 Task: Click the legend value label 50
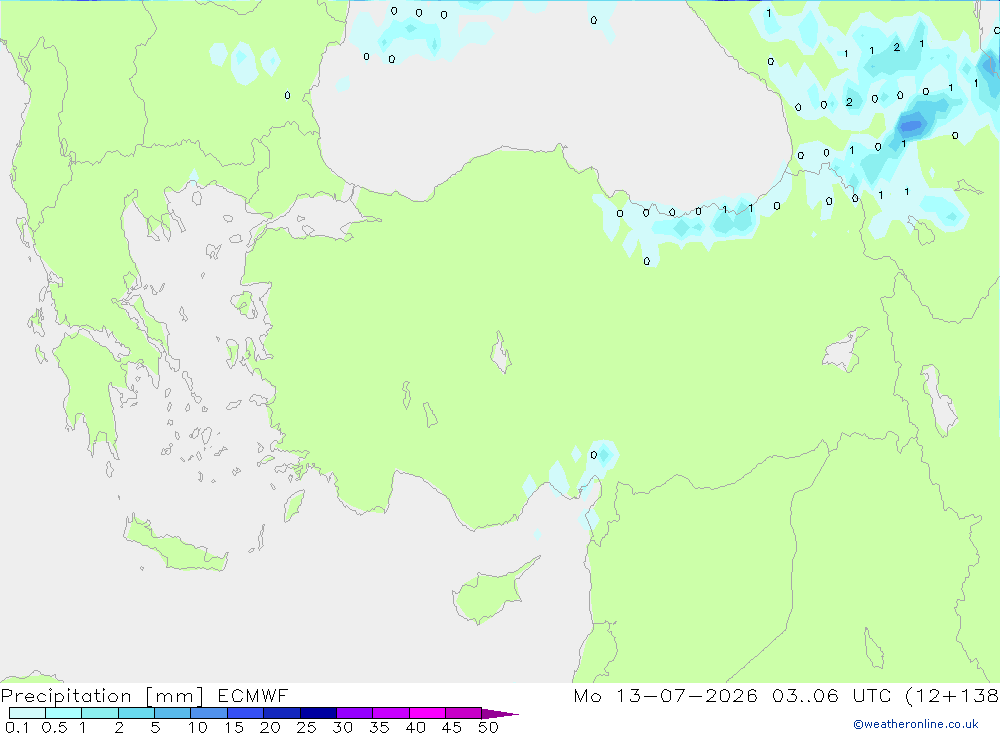pos(488,727)
